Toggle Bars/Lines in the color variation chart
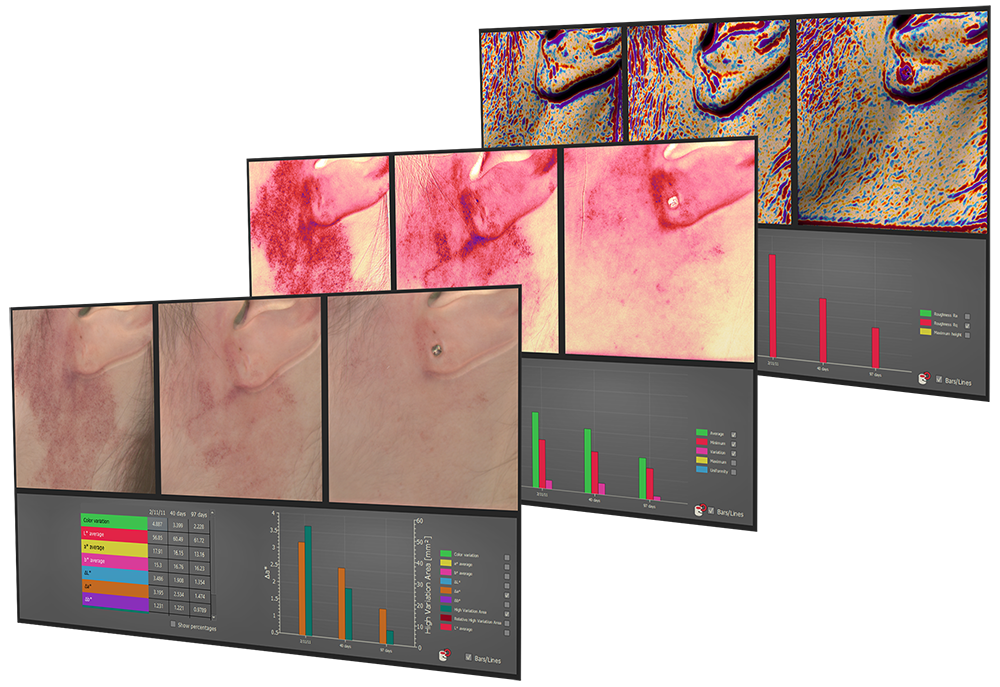The width and height of the screenshot is (1000, 687). [x=469, y=658]
